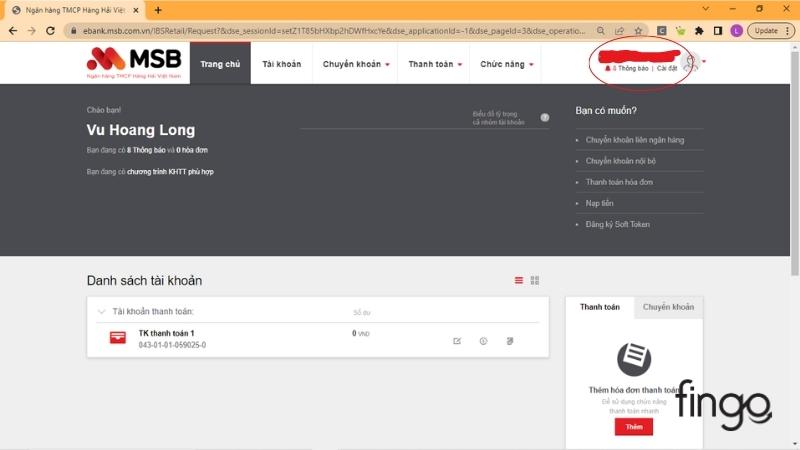This screenshot has height=450, width=800.
Task: Select the Thanh toán widget tab
Action: pyautogui.click(x=600, y=307)
